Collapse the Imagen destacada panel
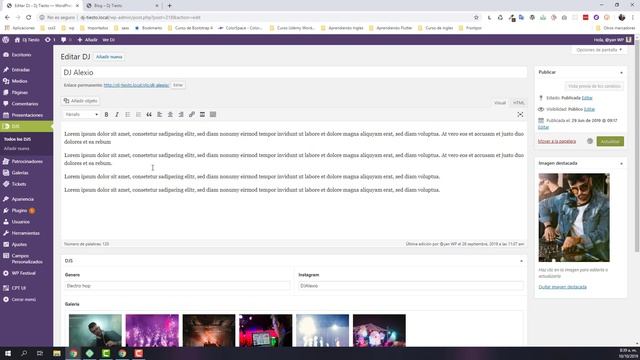 tap(621, 164)
